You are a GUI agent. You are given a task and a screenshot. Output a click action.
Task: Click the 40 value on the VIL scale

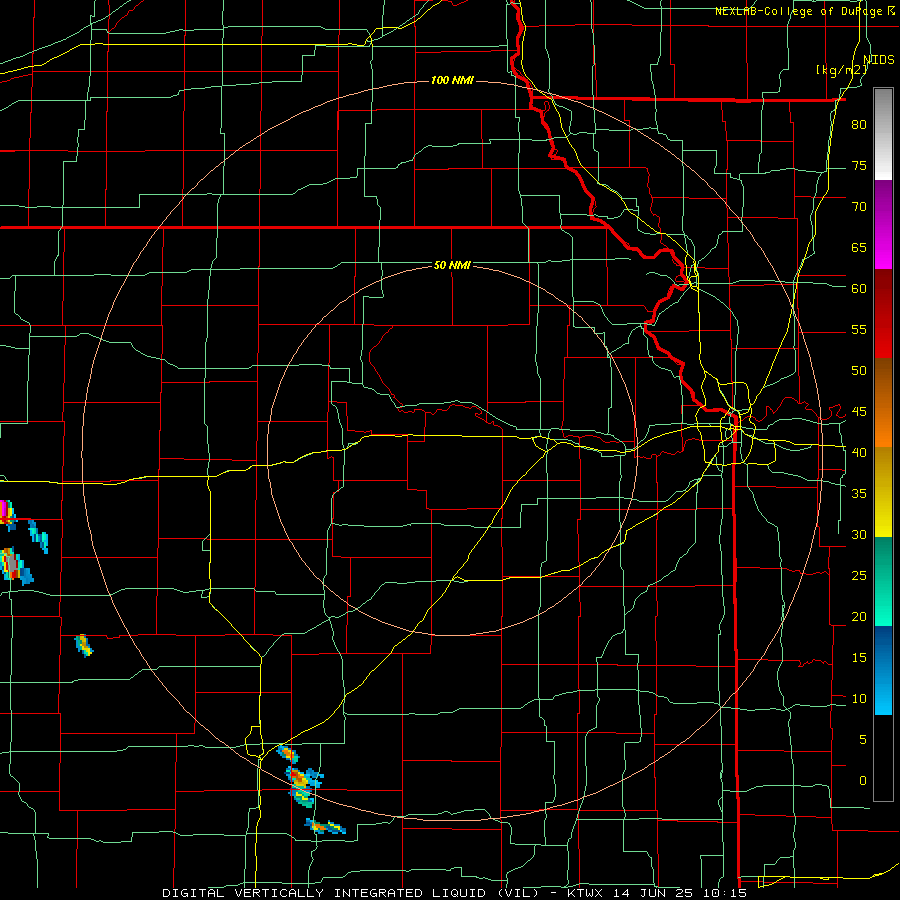pos(859,452)
